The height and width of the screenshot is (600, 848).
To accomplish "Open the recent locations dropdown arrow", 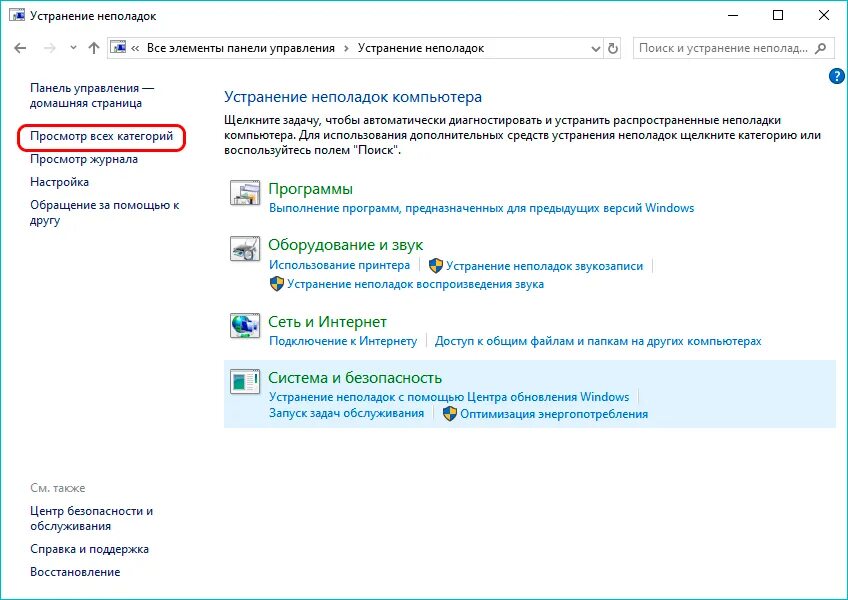I will pos(73,48).
